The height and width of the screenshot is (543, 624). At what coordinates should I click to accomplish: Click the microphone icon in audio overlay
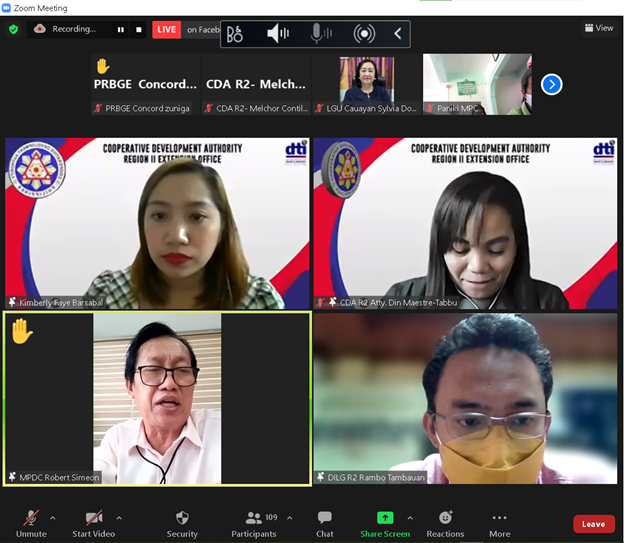pyautogui.click(x=321, y=33)
